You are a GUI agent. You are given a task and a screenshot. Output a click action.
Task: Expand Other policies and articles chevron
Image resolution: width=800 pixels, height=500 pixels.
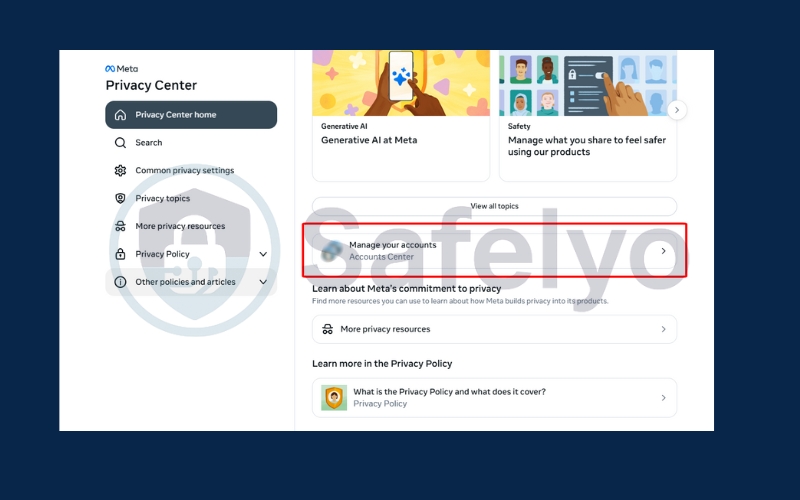coord(263,282)
